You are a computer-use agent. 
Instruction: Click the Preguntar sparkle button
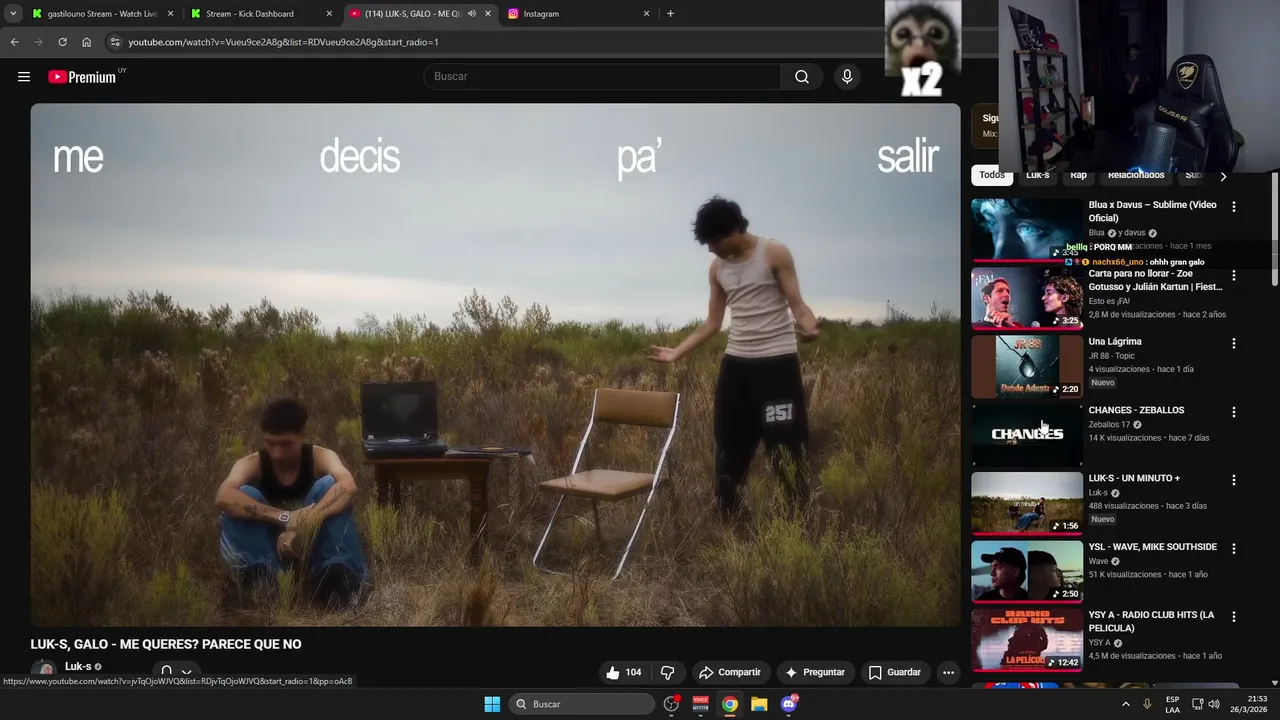[815, 672]
